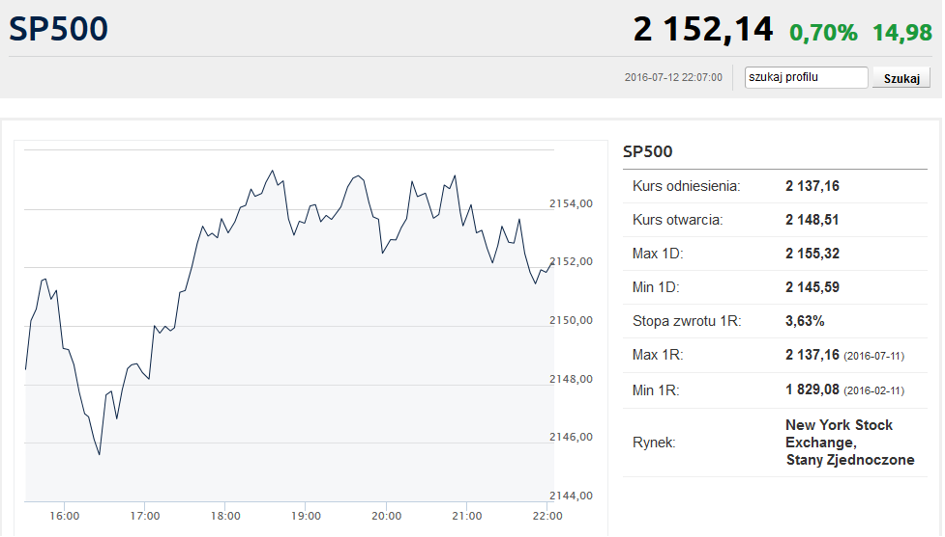This screenshot has width=945, height=537.
Task: Click the 16:00 label on chart axis
Action: (x=64, y=516)
